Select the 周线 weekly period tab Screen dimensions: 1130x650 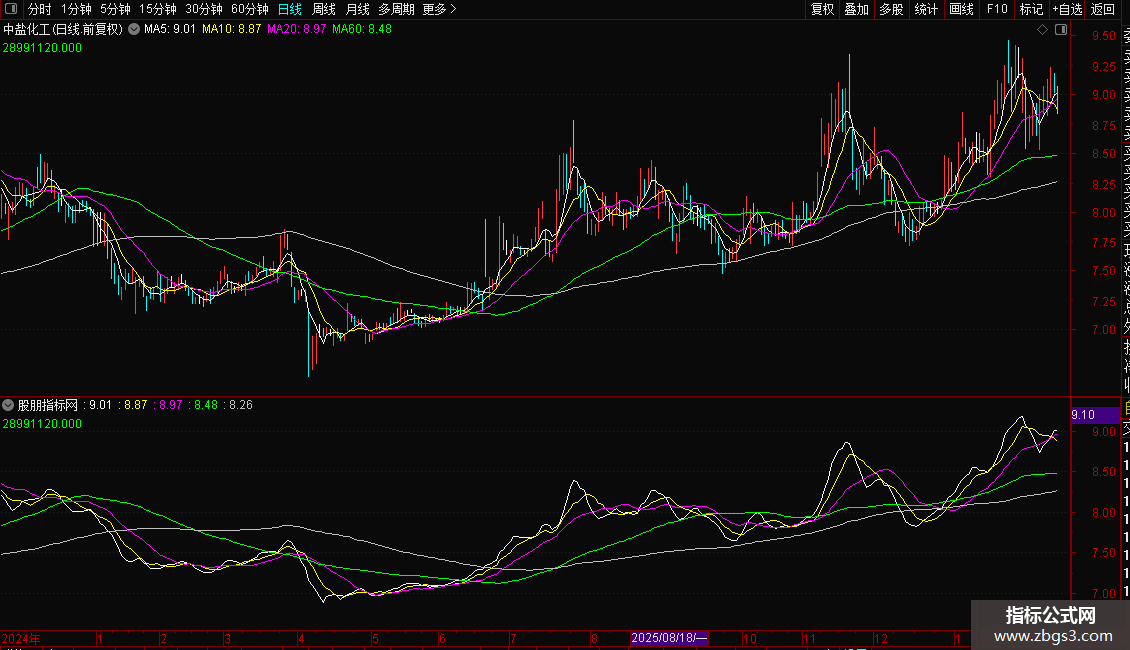325,9
